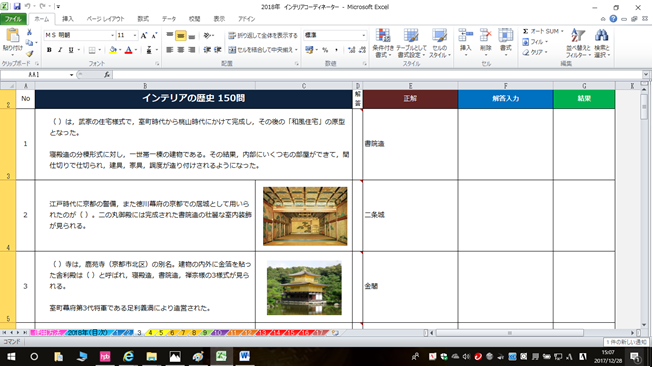
Task: Click the golden pavilion picture thumbnail
Action: [304, 287]
